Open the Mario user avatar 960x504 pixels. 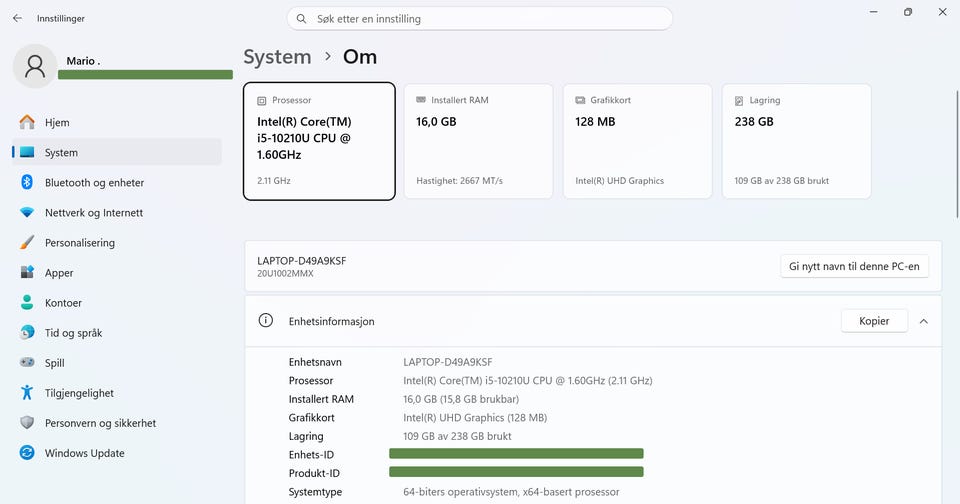coord(35,66)
